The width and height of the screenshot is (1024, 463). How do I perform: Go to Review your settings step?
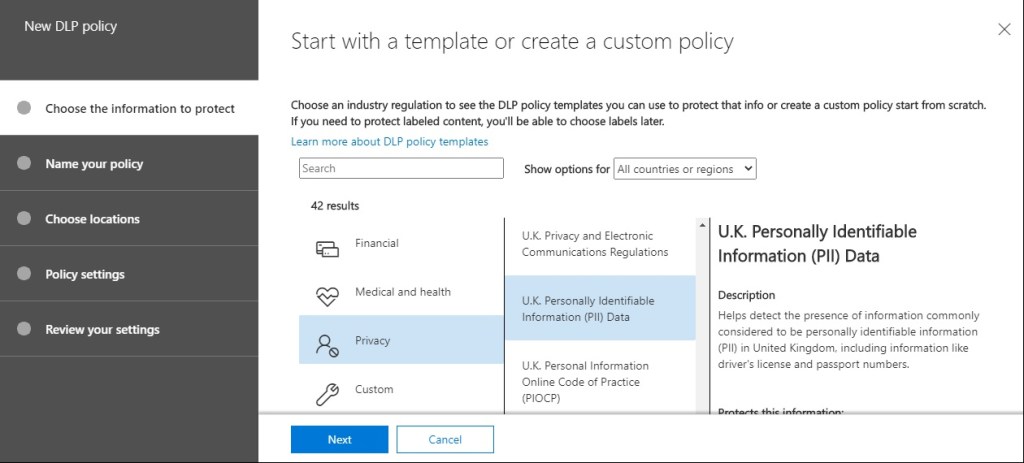coord(102,330)
